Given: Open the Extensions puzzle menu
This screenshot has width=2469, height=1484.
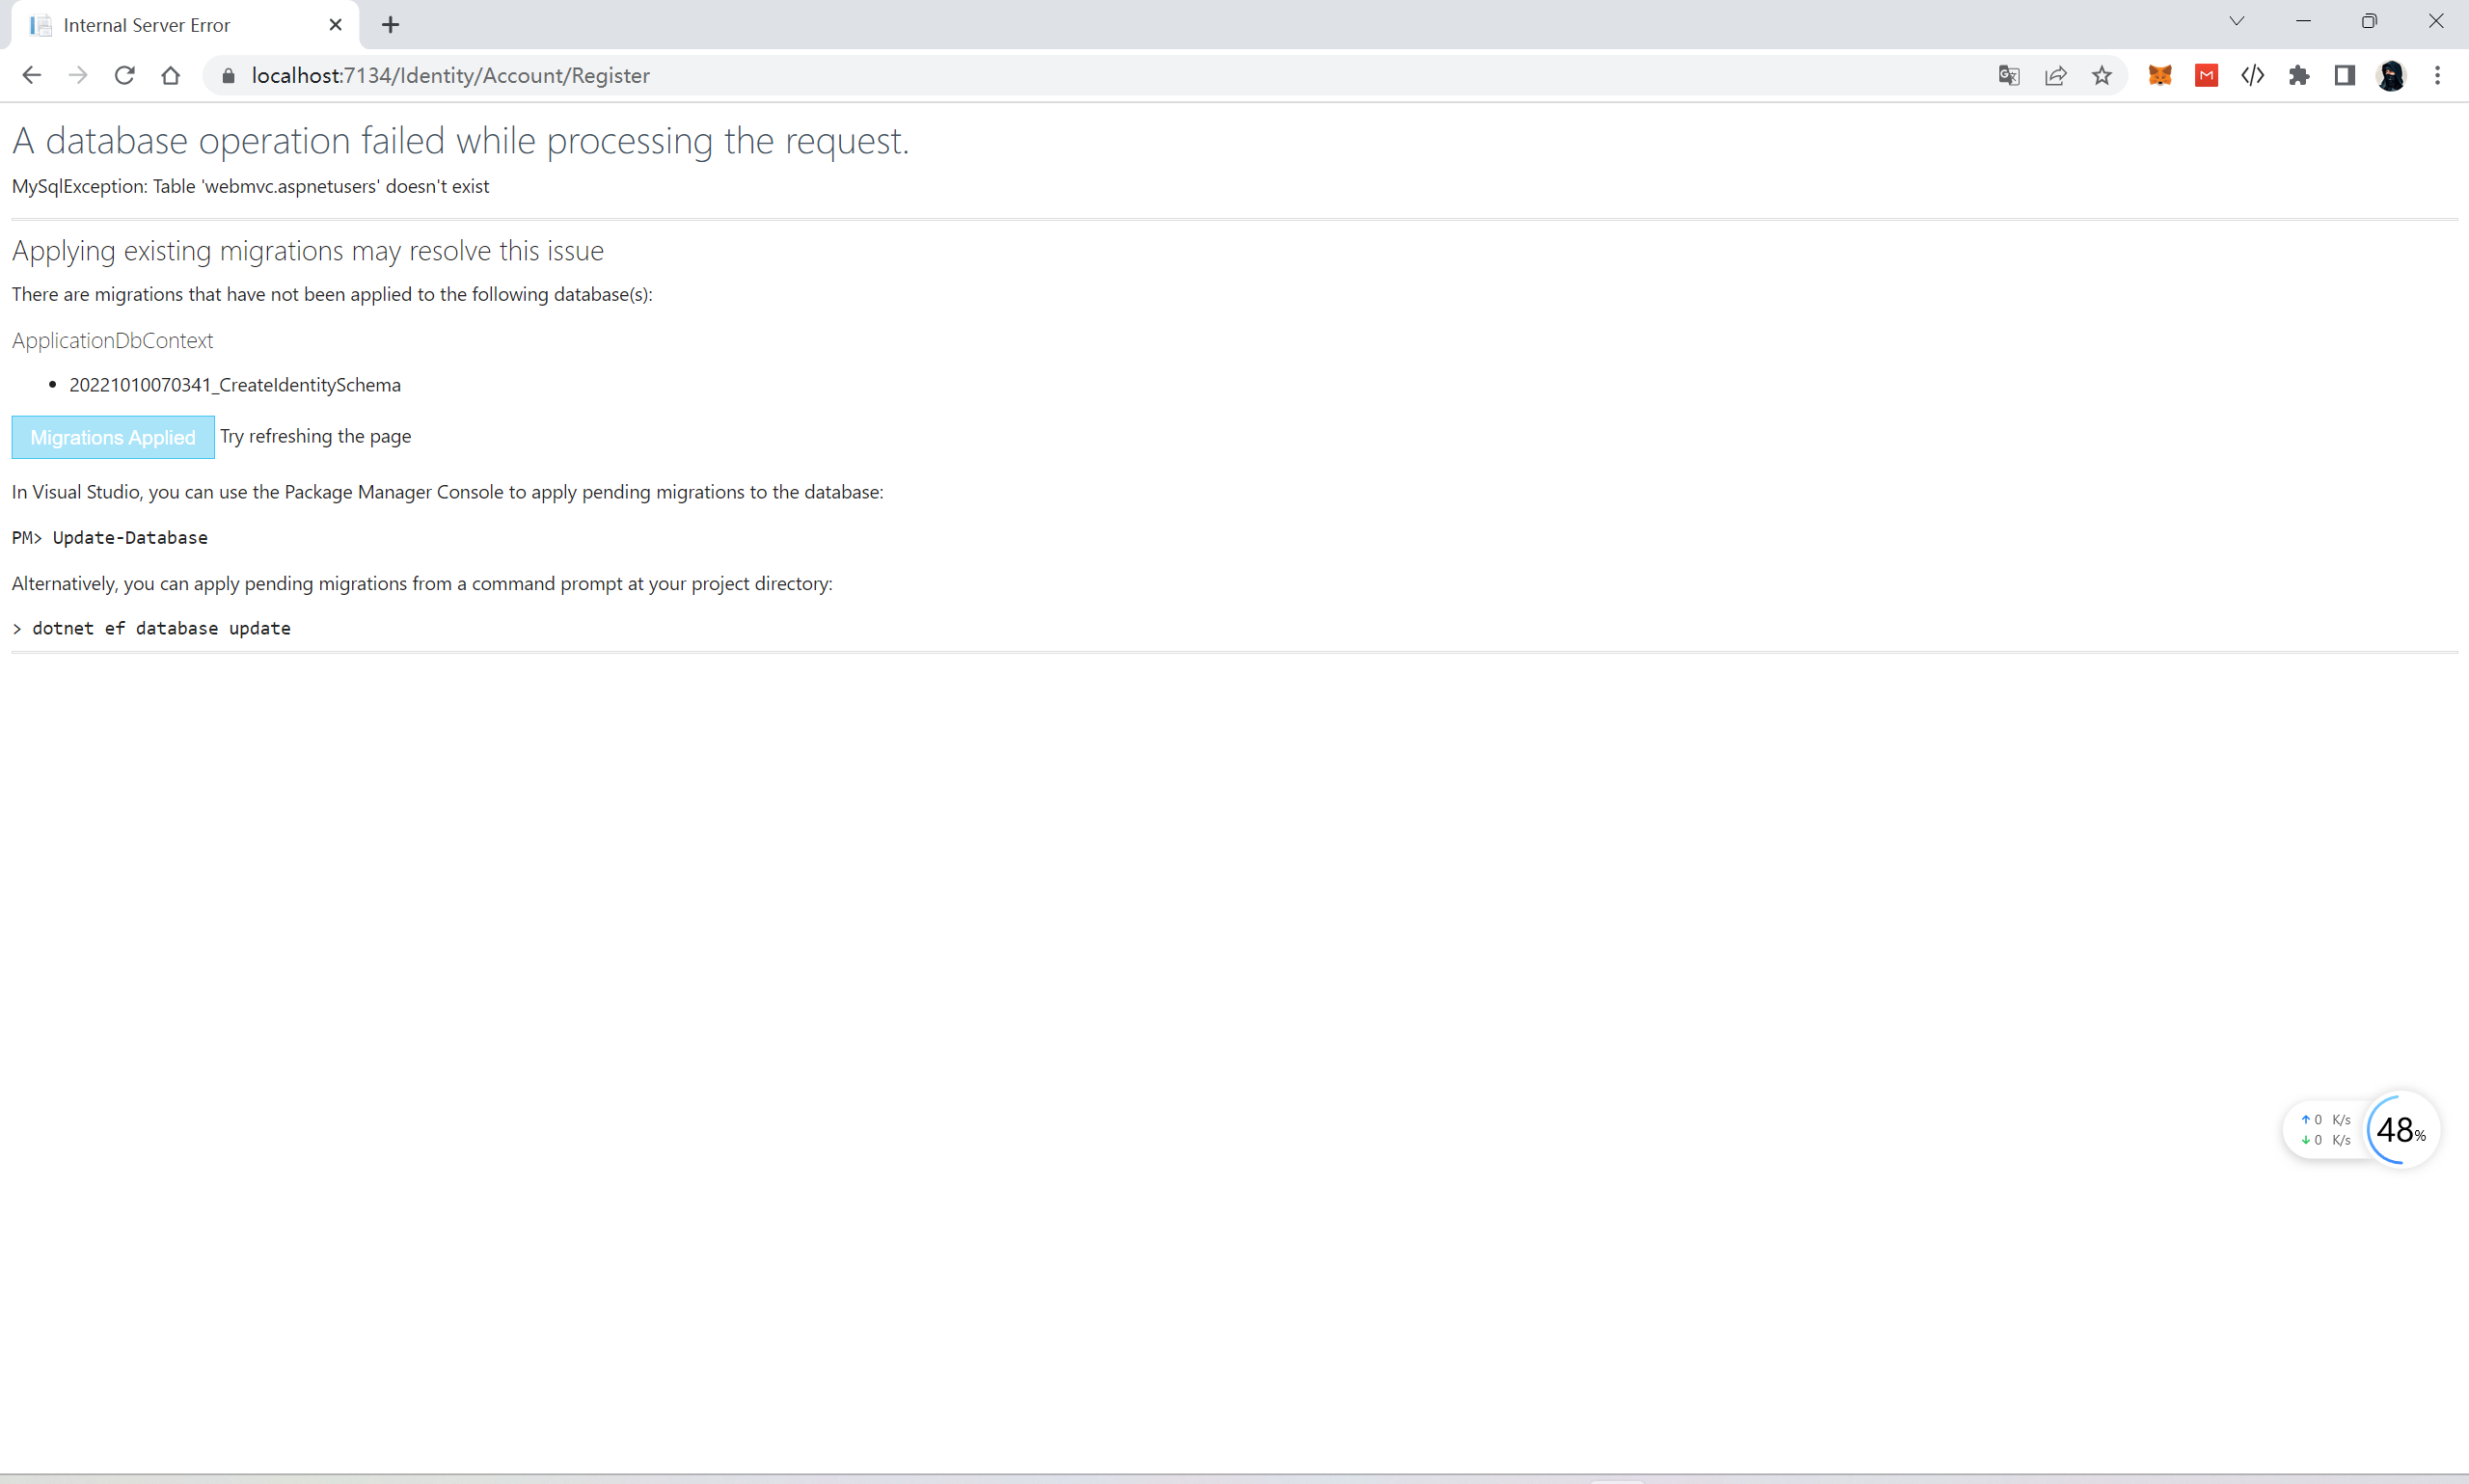Looking at the screenshot, I should click(2298, 75).
